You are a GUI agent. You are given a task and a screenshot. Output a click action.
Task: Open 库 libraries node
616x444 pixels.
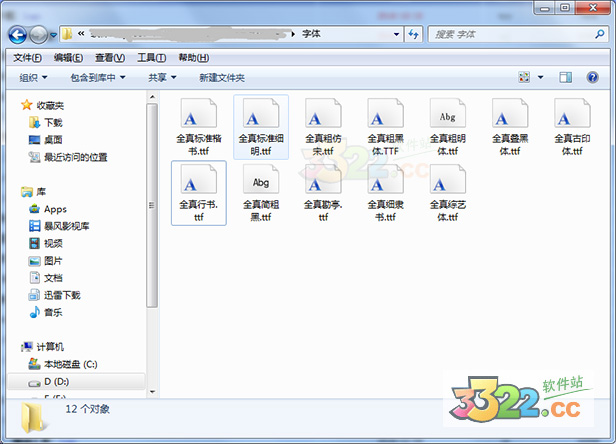coord(34,192)
